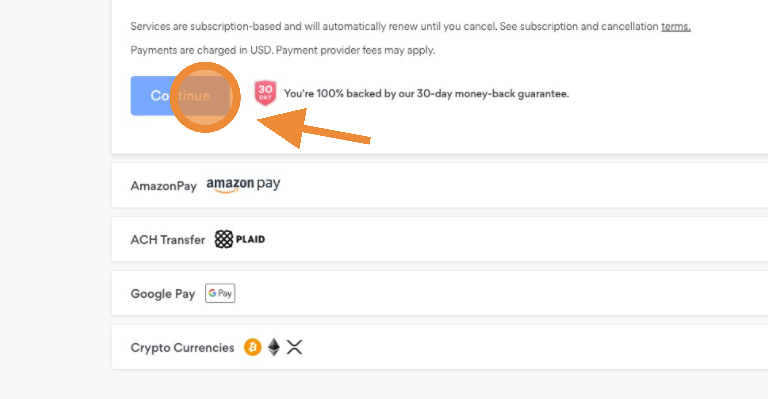Click the orange Bitcoin coin icon
The image size is (768, 399).
pos(253,347)
